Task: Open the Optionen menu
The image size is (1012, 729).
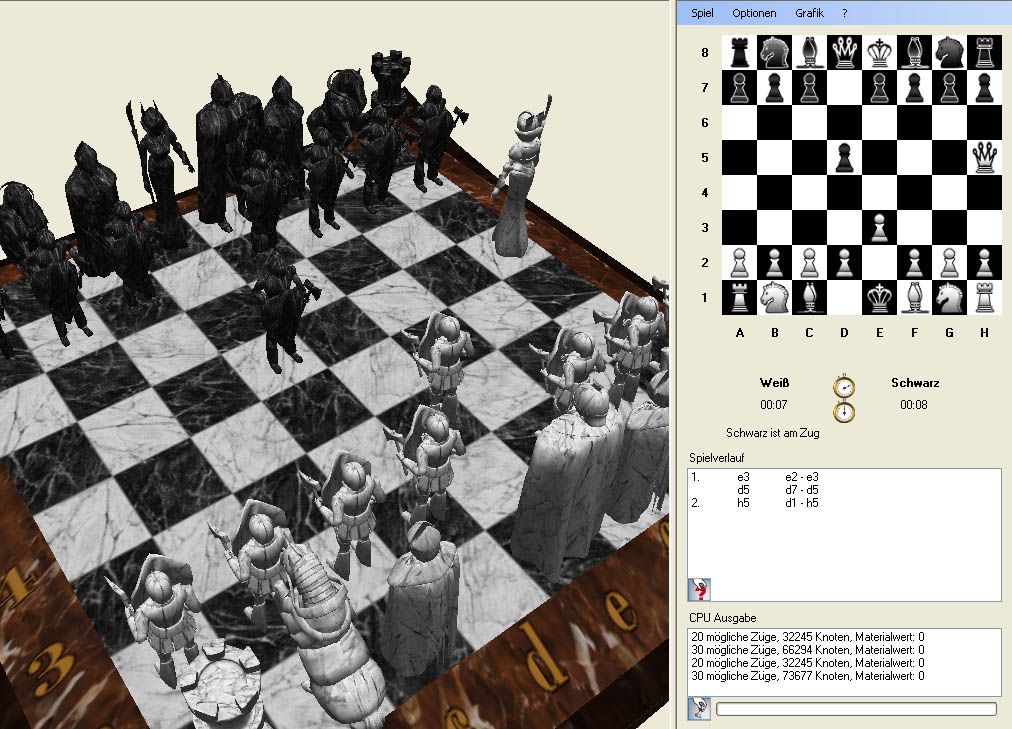Action: 754,13
